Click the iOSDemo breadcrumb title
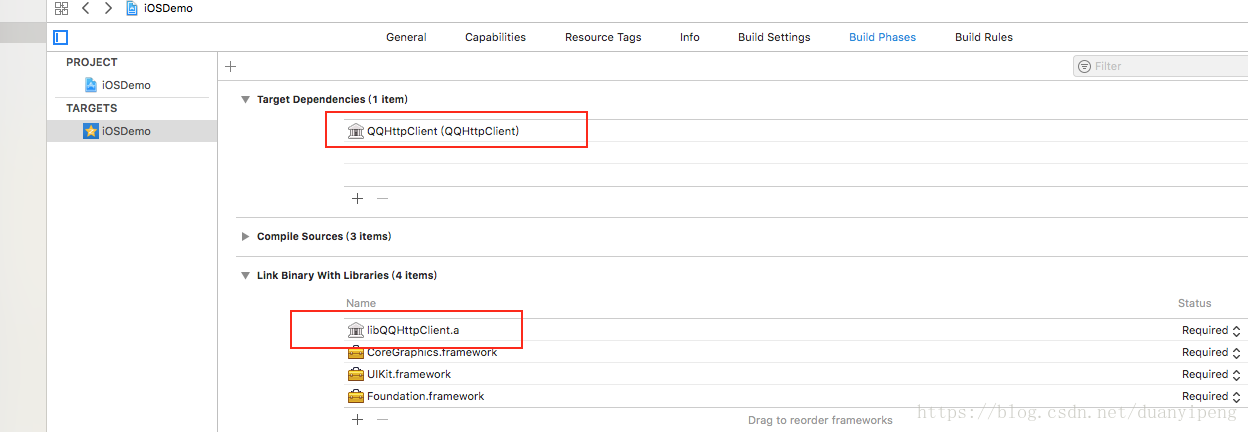Screen dimensions: 1248x432 tap(168, 8)
